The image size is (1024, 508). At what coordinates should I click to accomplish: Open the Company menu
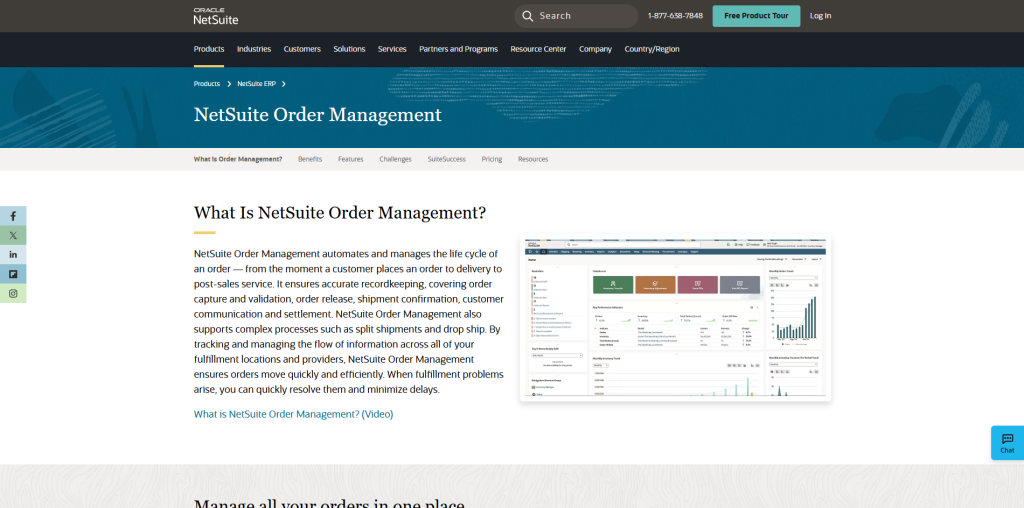click(x=596, y=49)
